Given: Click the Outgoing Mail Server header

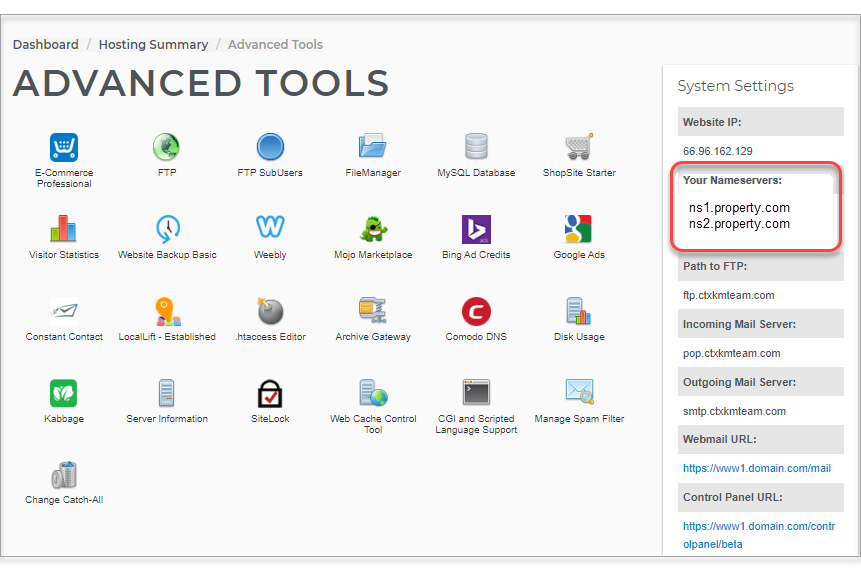Looking at the screenshot, I should tap(761, 382).
